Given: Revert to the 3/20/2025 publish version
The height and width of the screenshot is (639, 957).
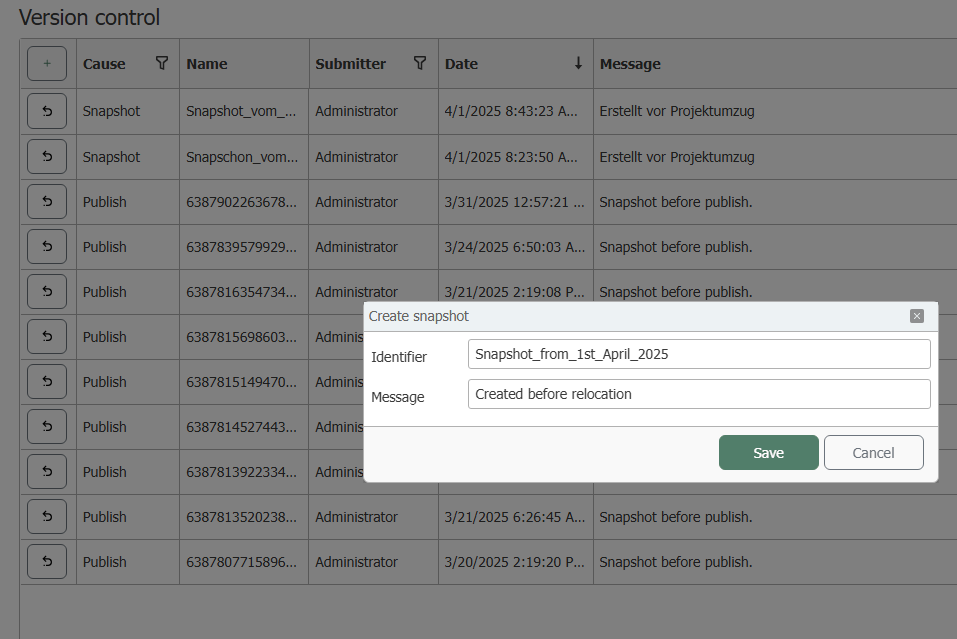Looking at the screenshot, I should pos(47,561).
